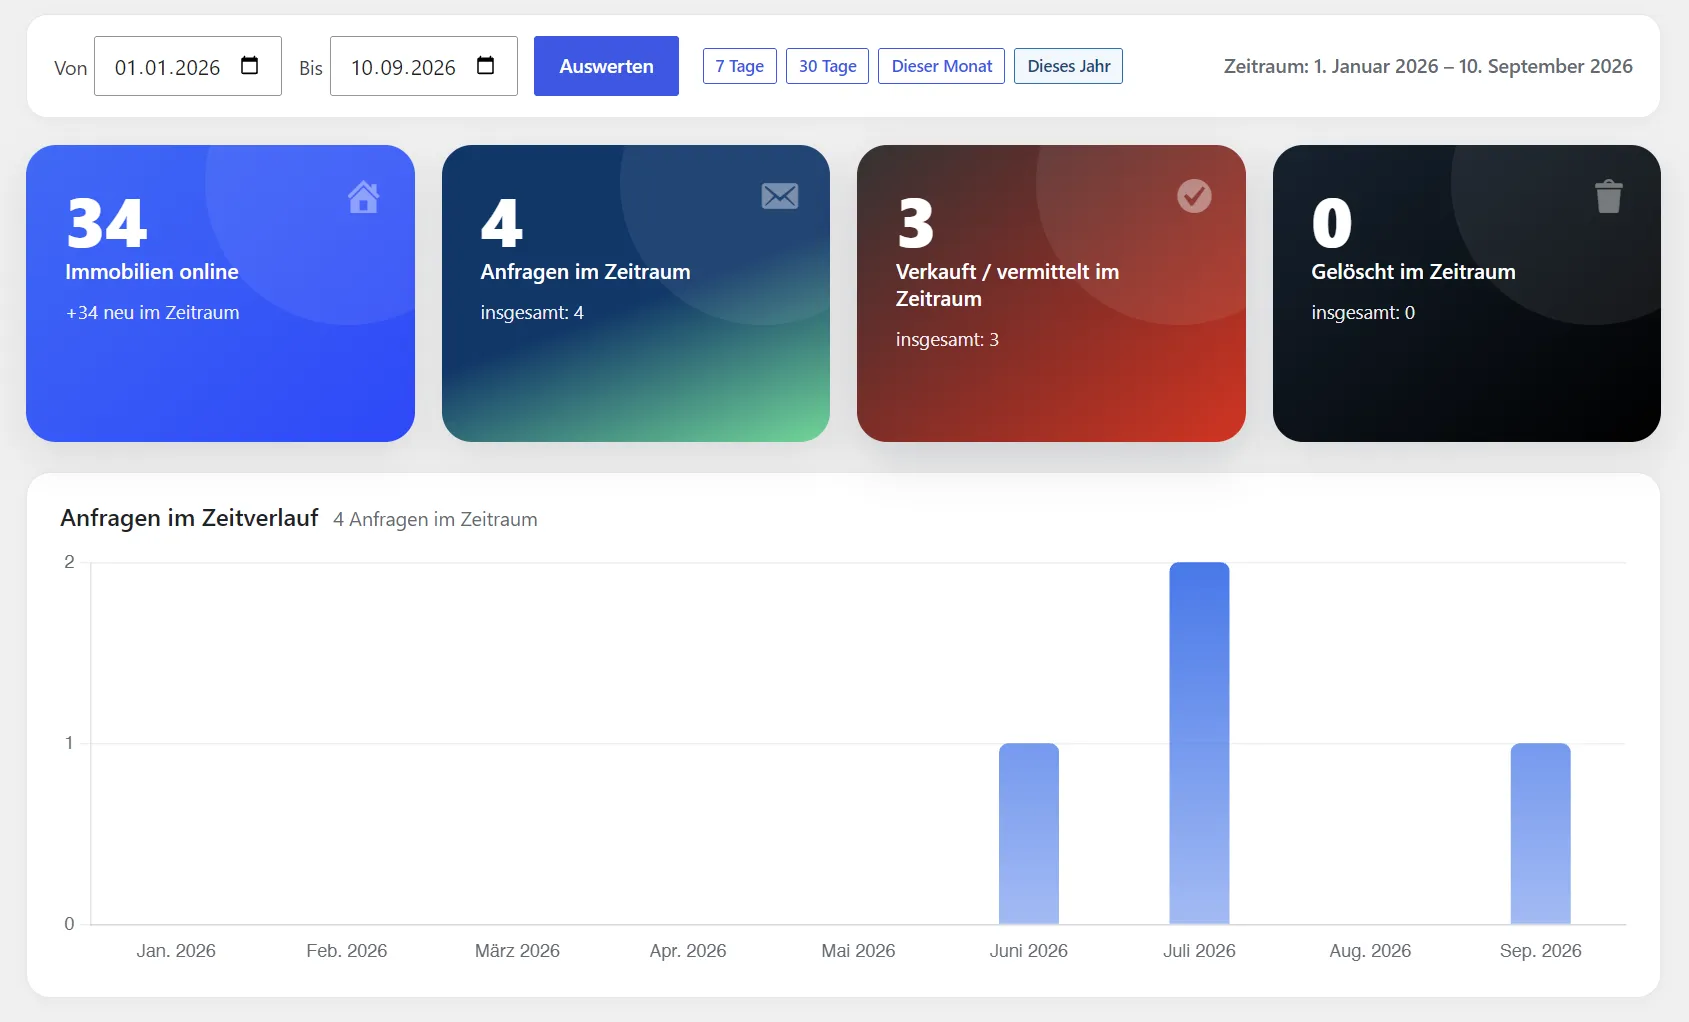Click the house icon on Immobilien card
The image size is (1689, 1022).
pos(363,197)
